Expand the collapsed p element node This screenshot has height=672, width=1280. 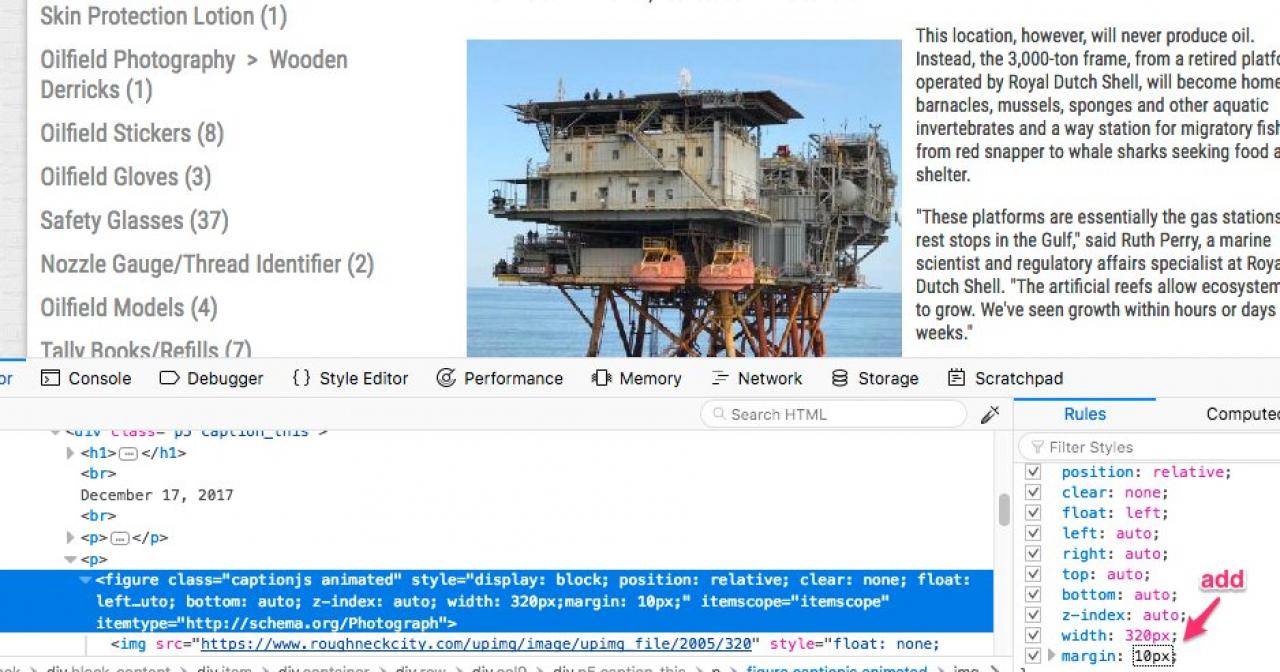click(71, 538)
